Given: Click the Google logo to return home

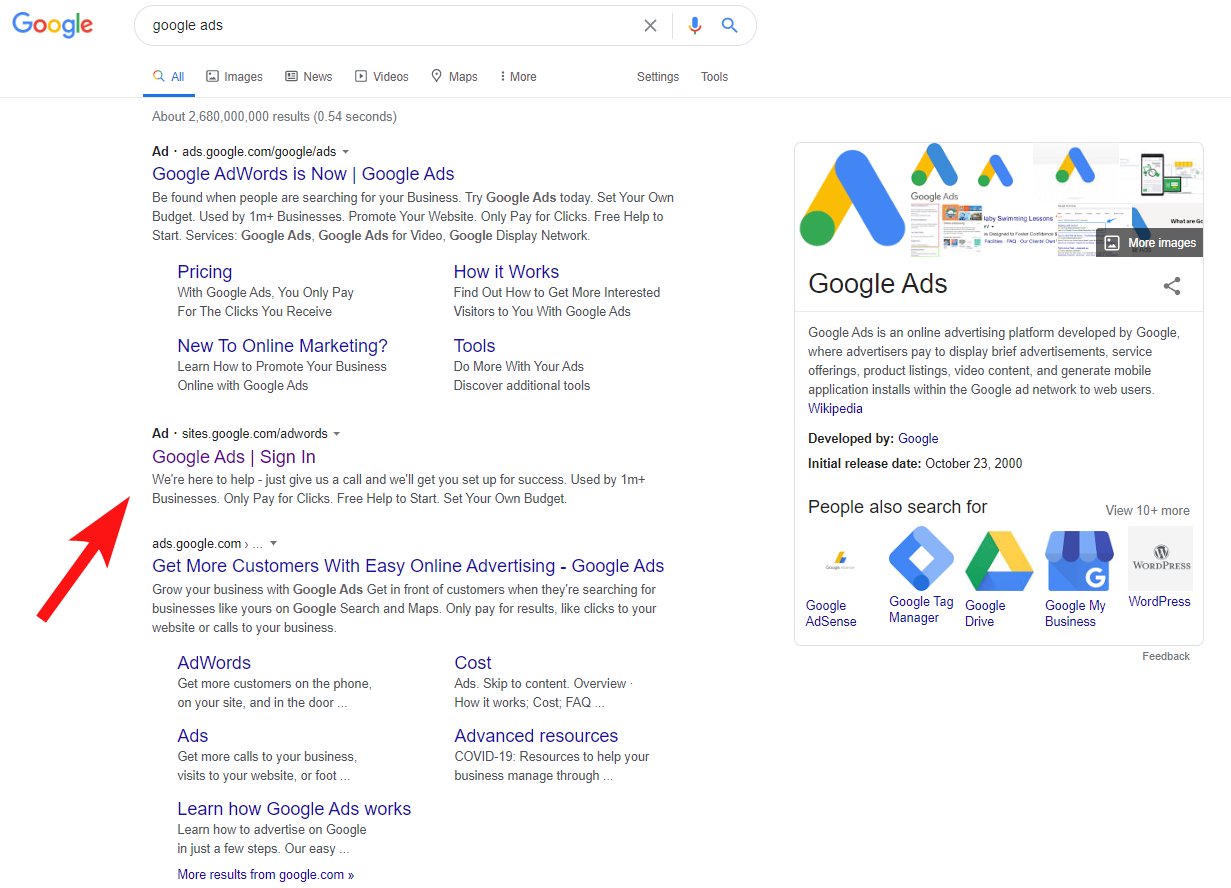Looking at the screenshot, I should [x=52, y=25].
